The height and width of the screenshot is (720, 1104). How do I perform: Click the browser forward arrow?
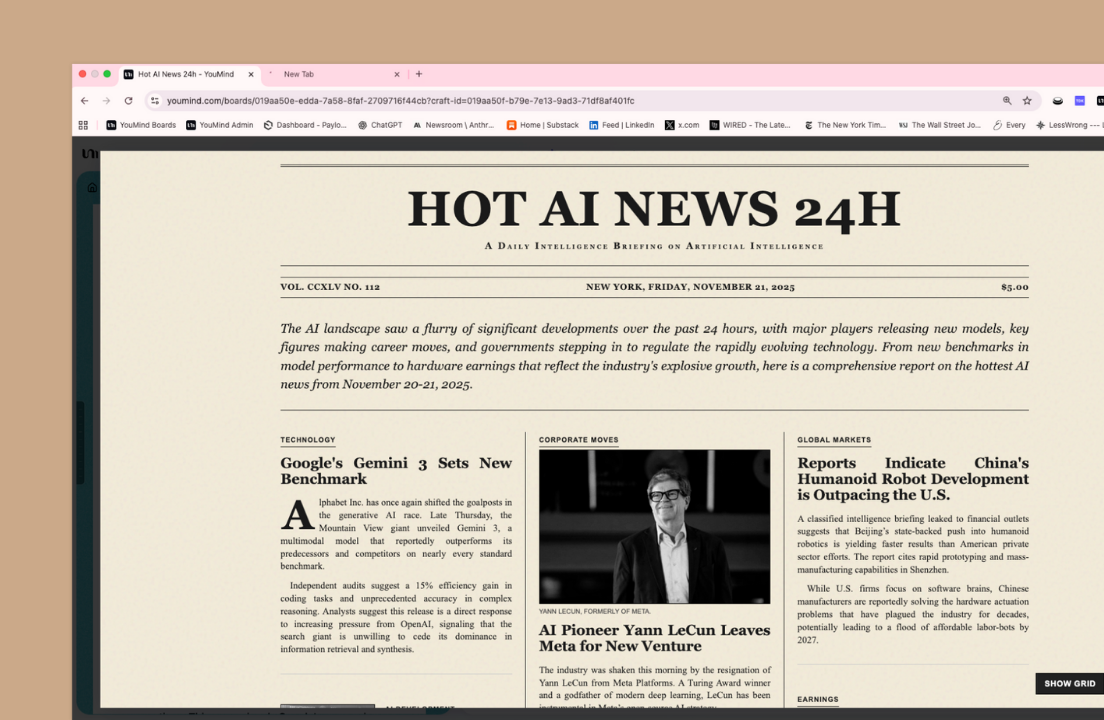106,101
